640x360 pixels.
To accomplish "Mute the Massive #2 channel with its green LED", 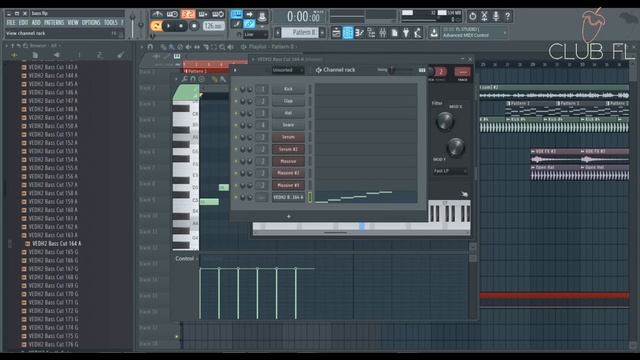I will [x=236, y=173].
